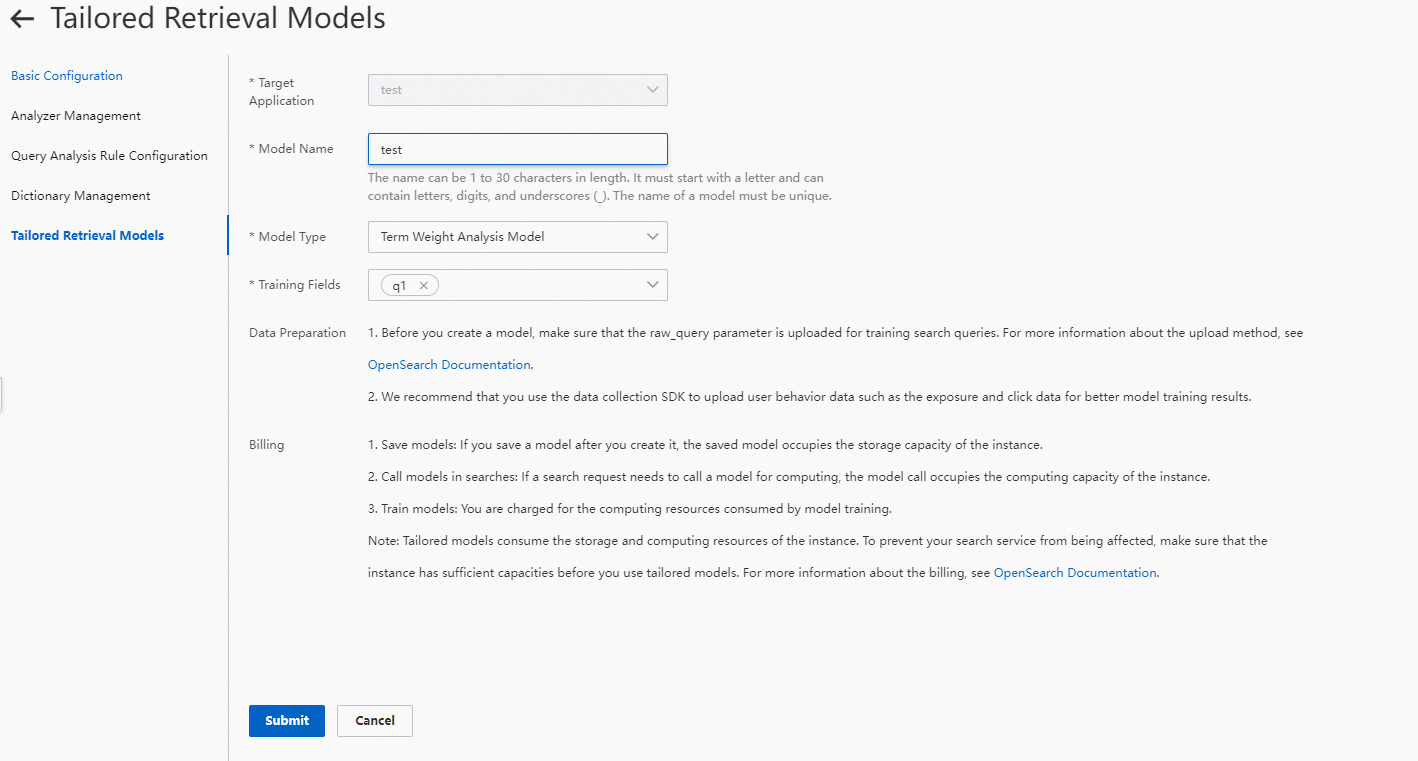
Task: Remove the q1 tag from Training Fields
Action: (424, 286)
